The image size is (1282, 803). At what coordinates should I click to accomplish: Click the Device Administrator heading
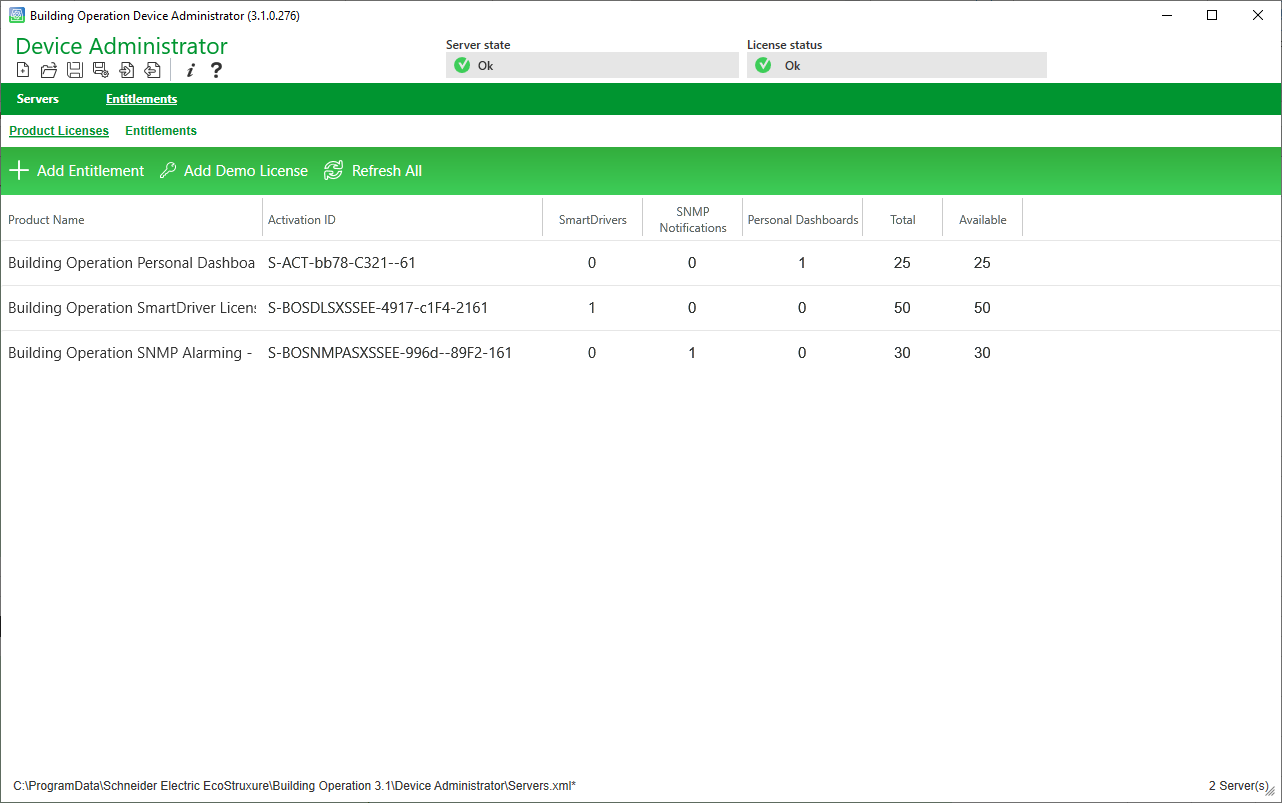click(122, 46)
